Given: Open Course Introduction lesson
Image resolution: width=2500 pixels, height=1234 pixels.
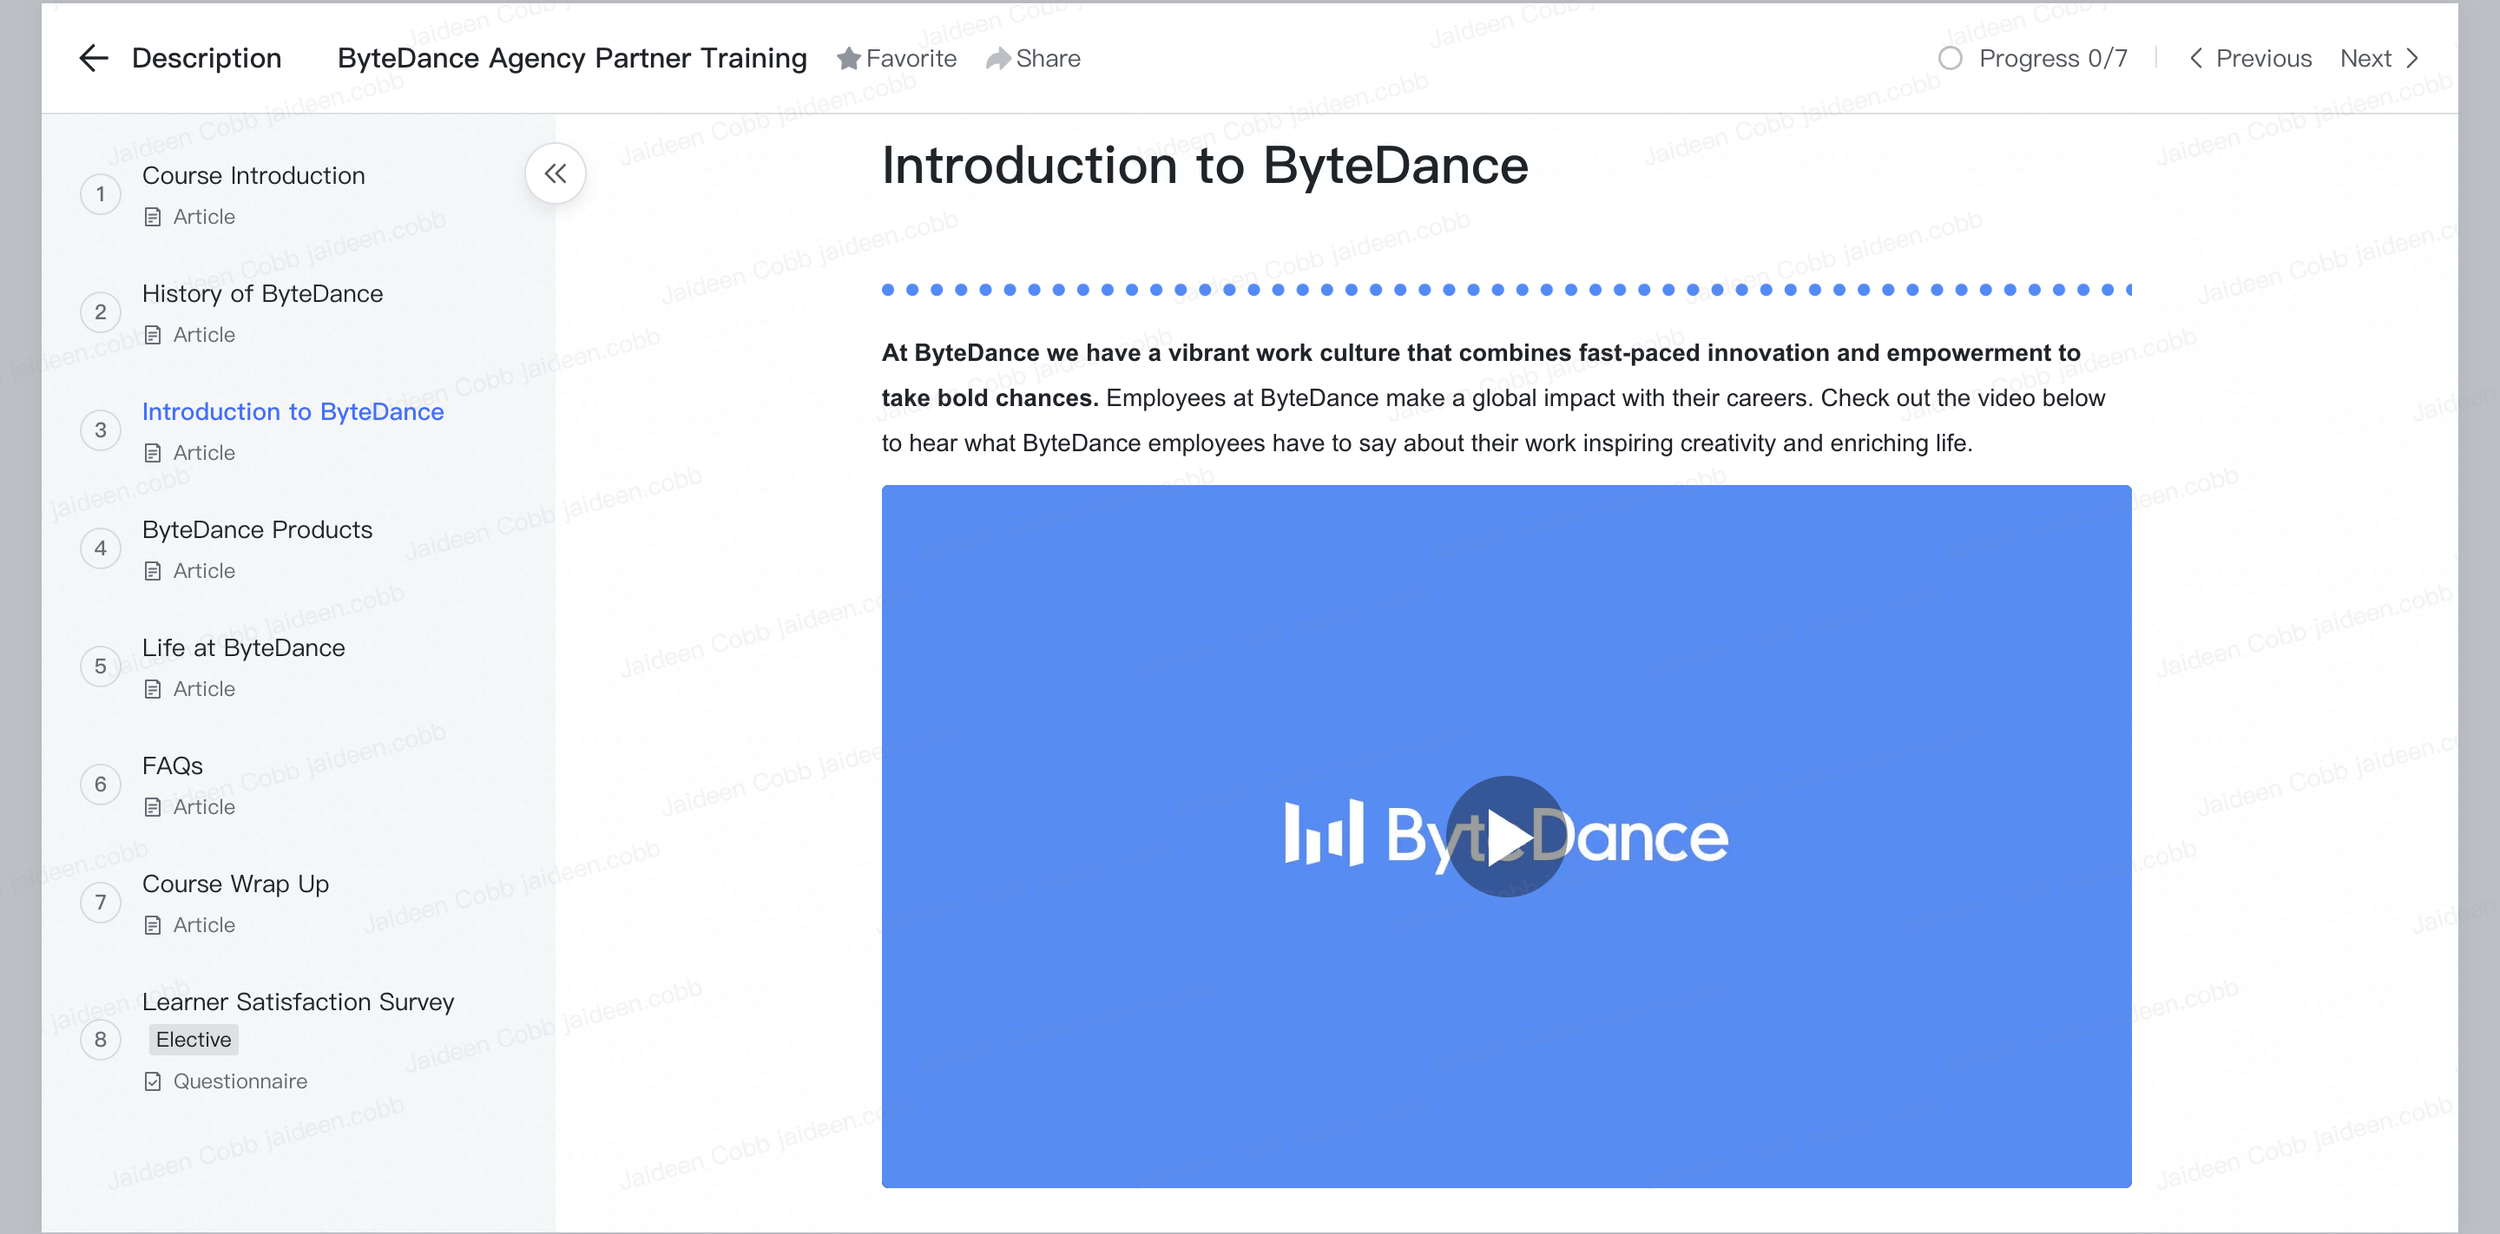Looking at the screenshot, I should (253, 176).
